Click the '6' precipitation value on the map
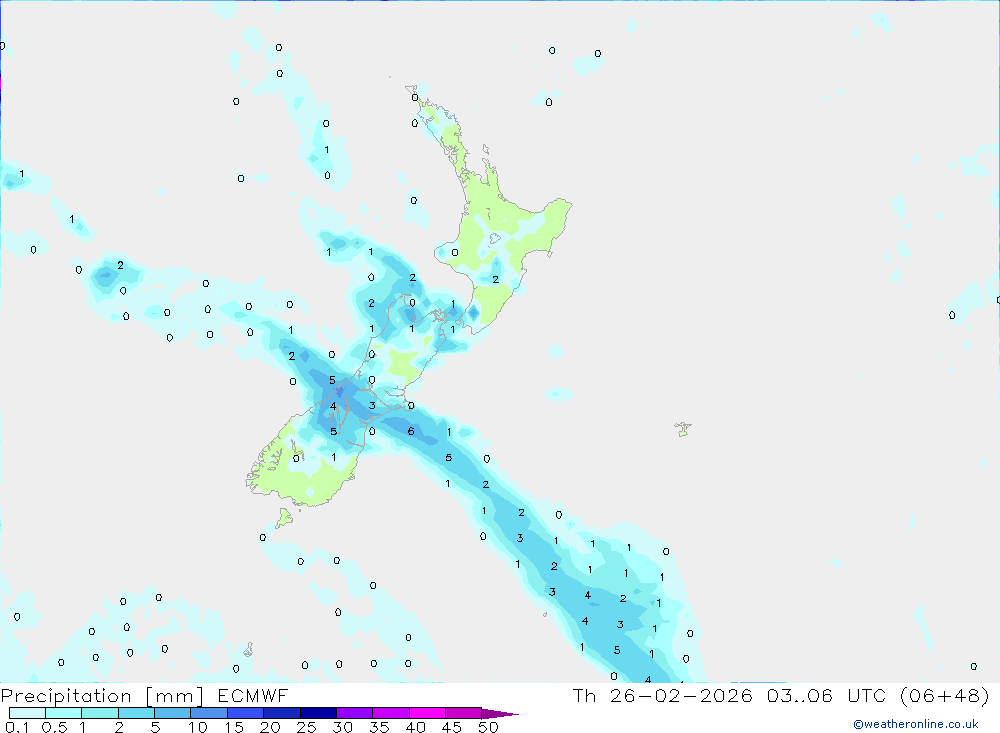1000x733 pixels. click(411, 431)
